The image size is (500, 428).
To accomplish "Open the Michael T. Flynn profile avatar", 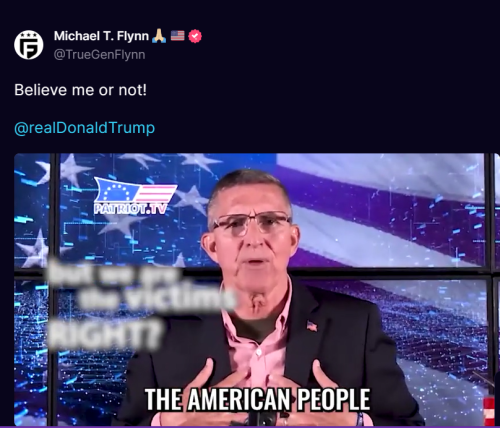I will [29, 45].
